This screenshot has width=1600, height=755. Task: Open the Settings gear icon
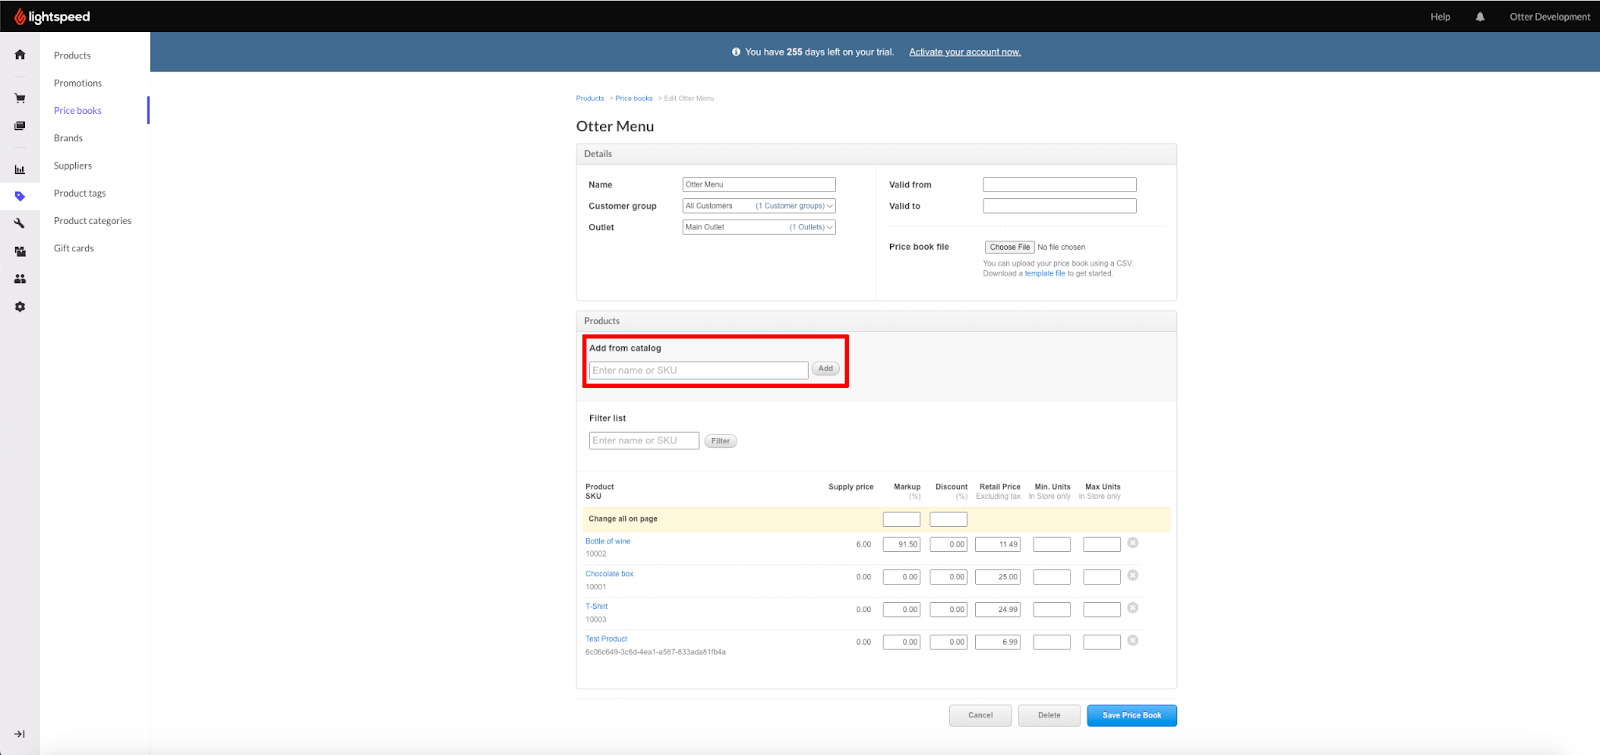point(20,307)
